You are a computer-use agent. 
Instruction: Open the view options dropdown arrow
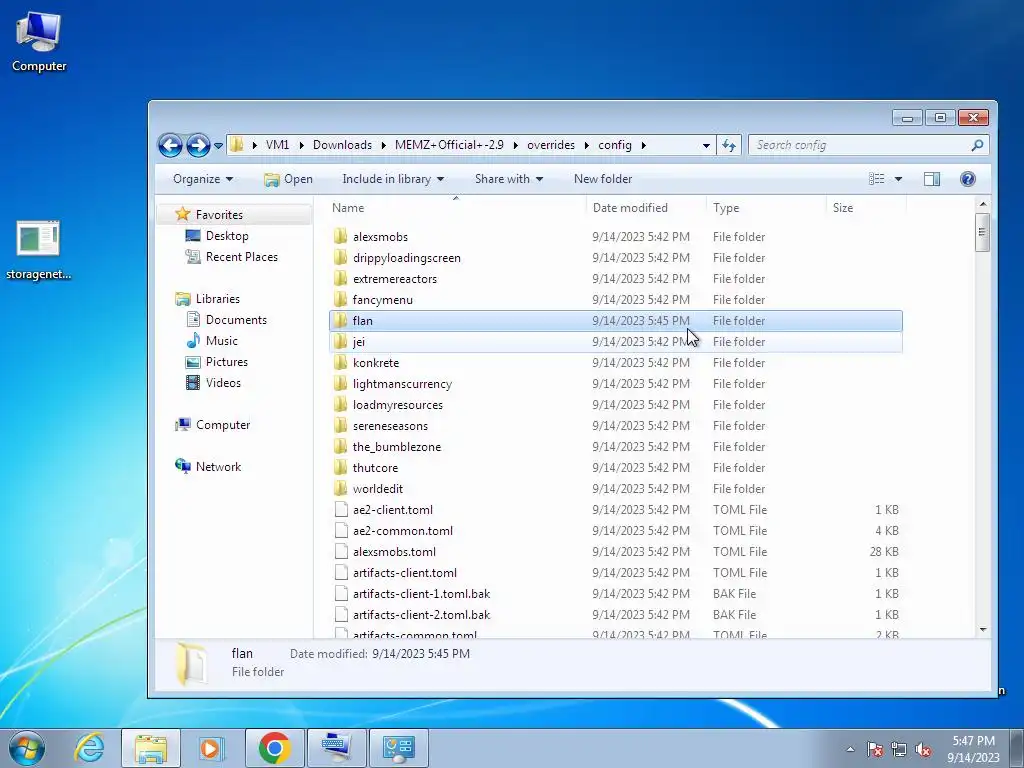pos(898,179)
